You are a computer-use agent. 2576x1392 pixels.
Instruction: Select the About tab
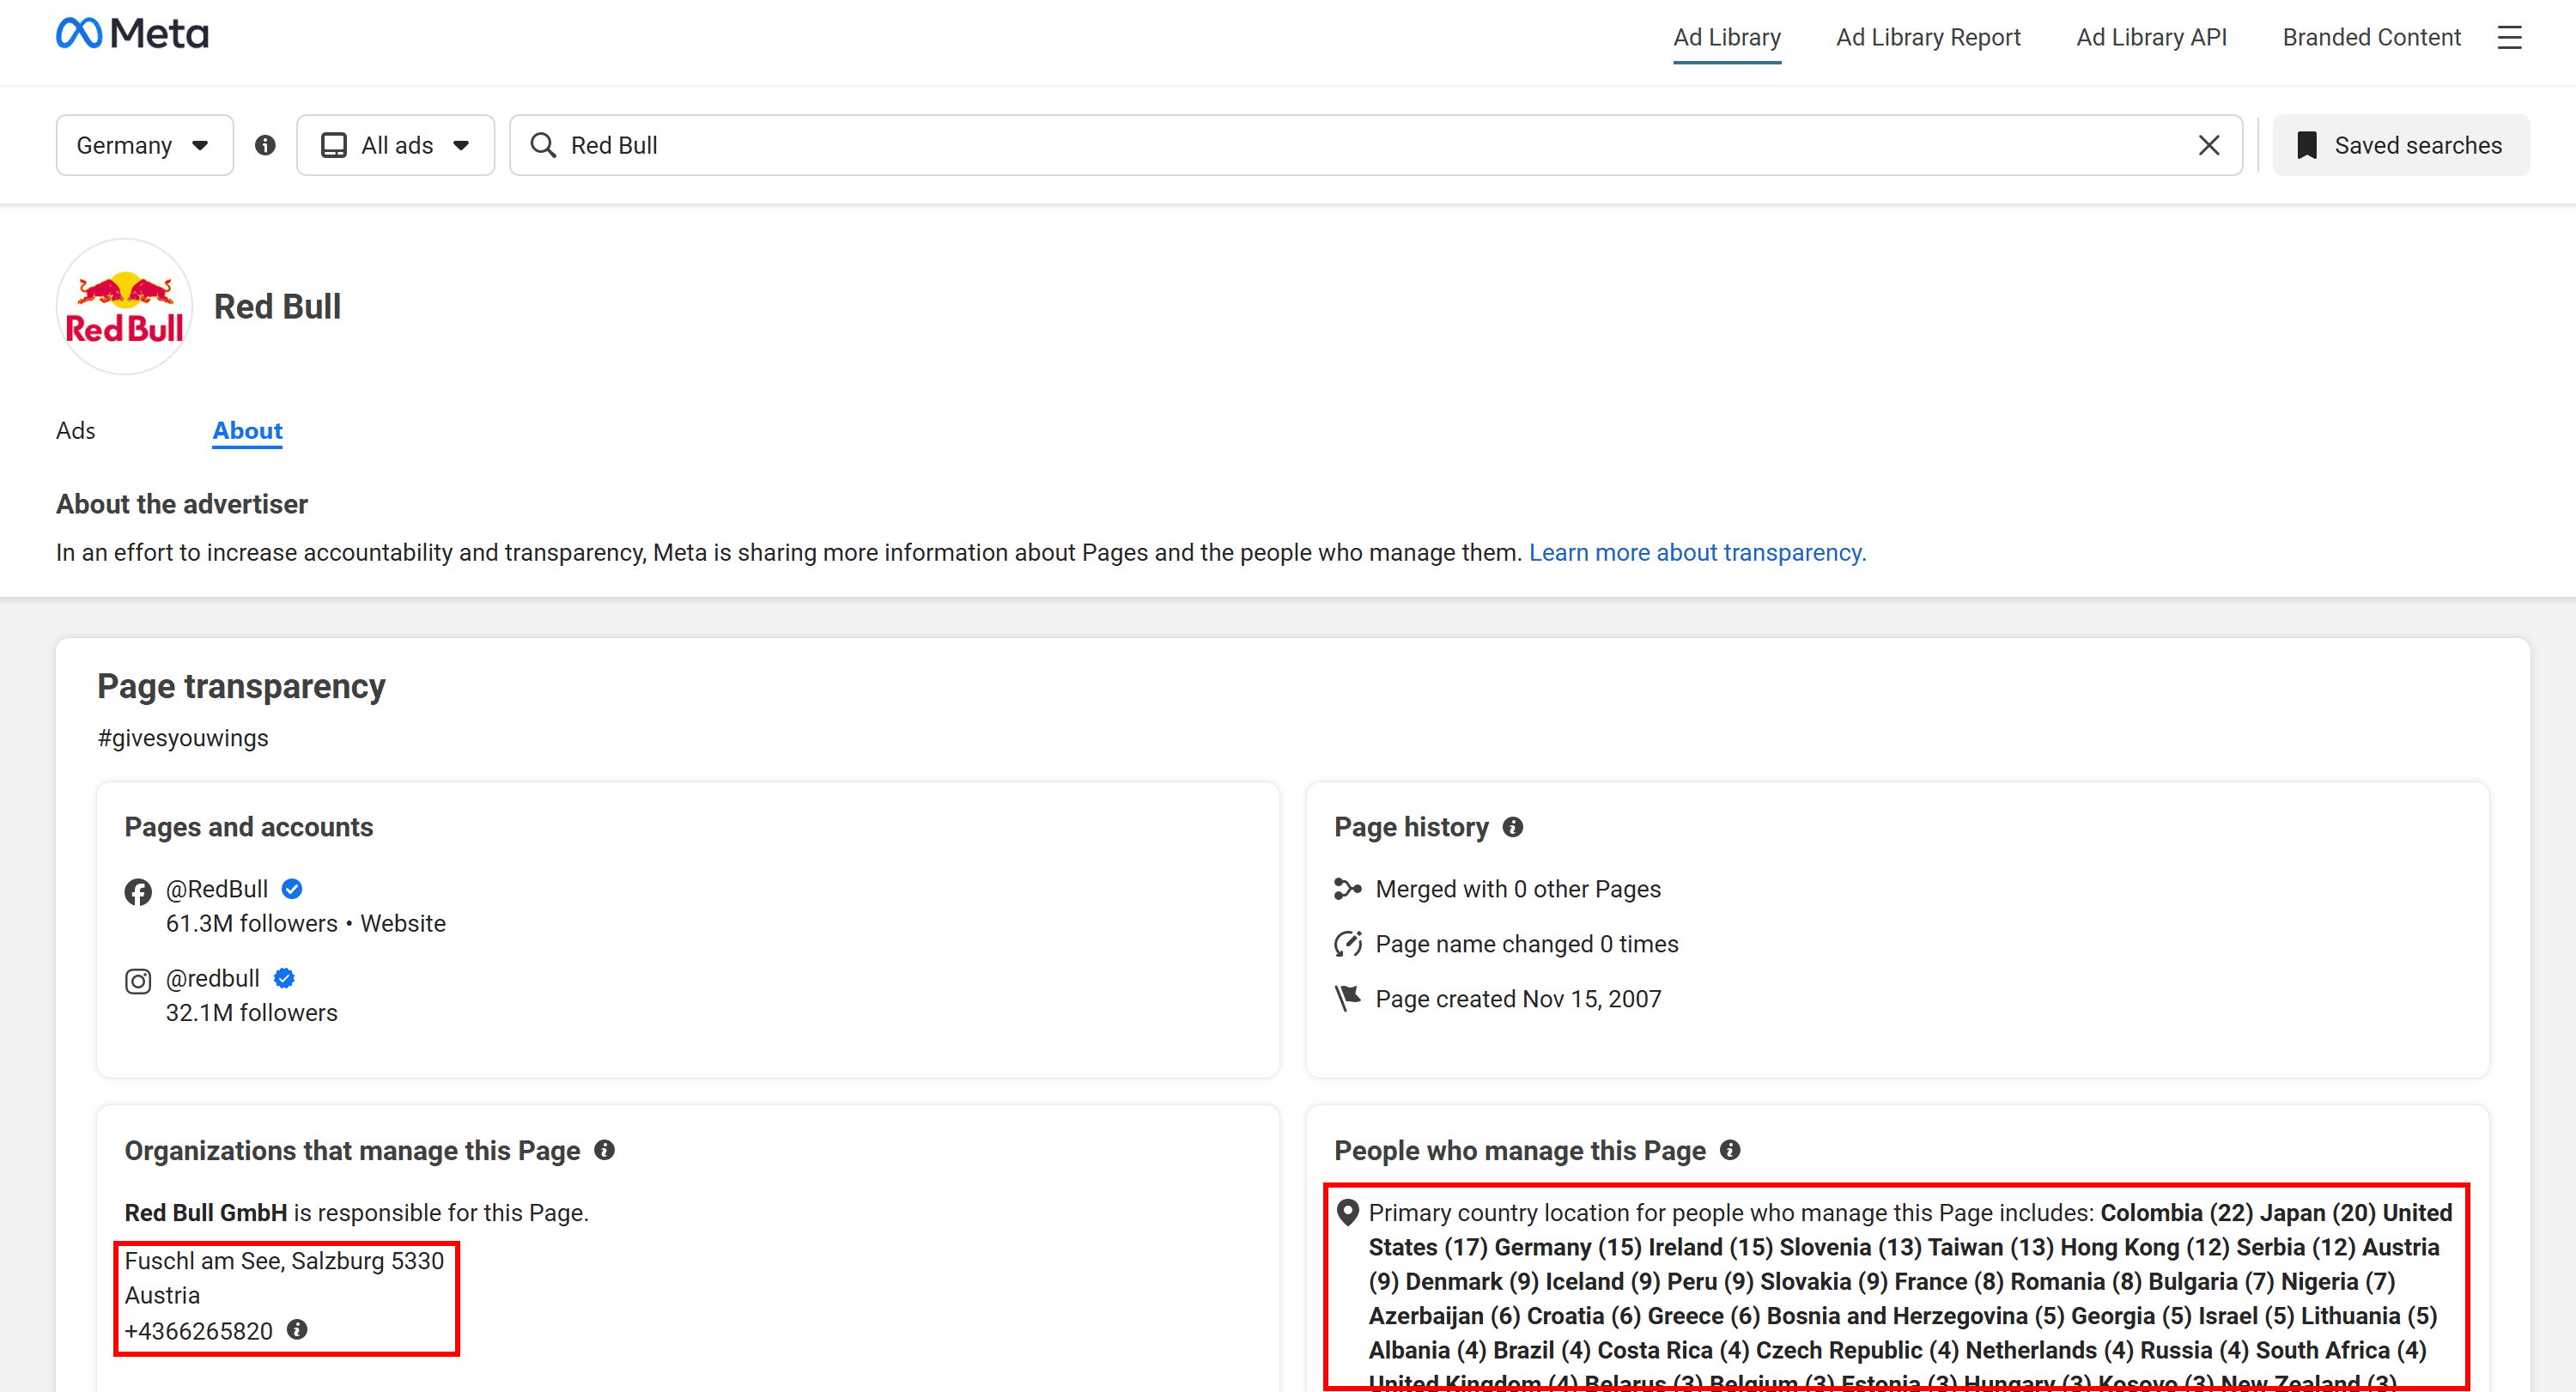[246, 430]
